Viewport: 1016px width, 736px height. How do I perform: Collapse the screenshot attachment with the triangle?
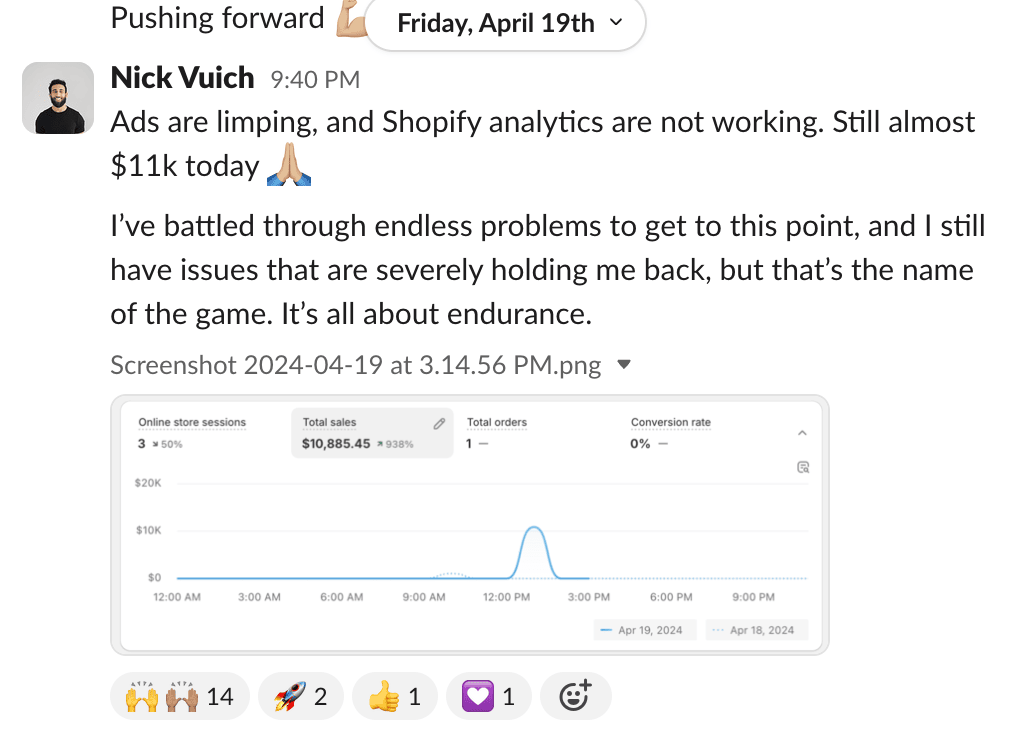pos(625,365)
